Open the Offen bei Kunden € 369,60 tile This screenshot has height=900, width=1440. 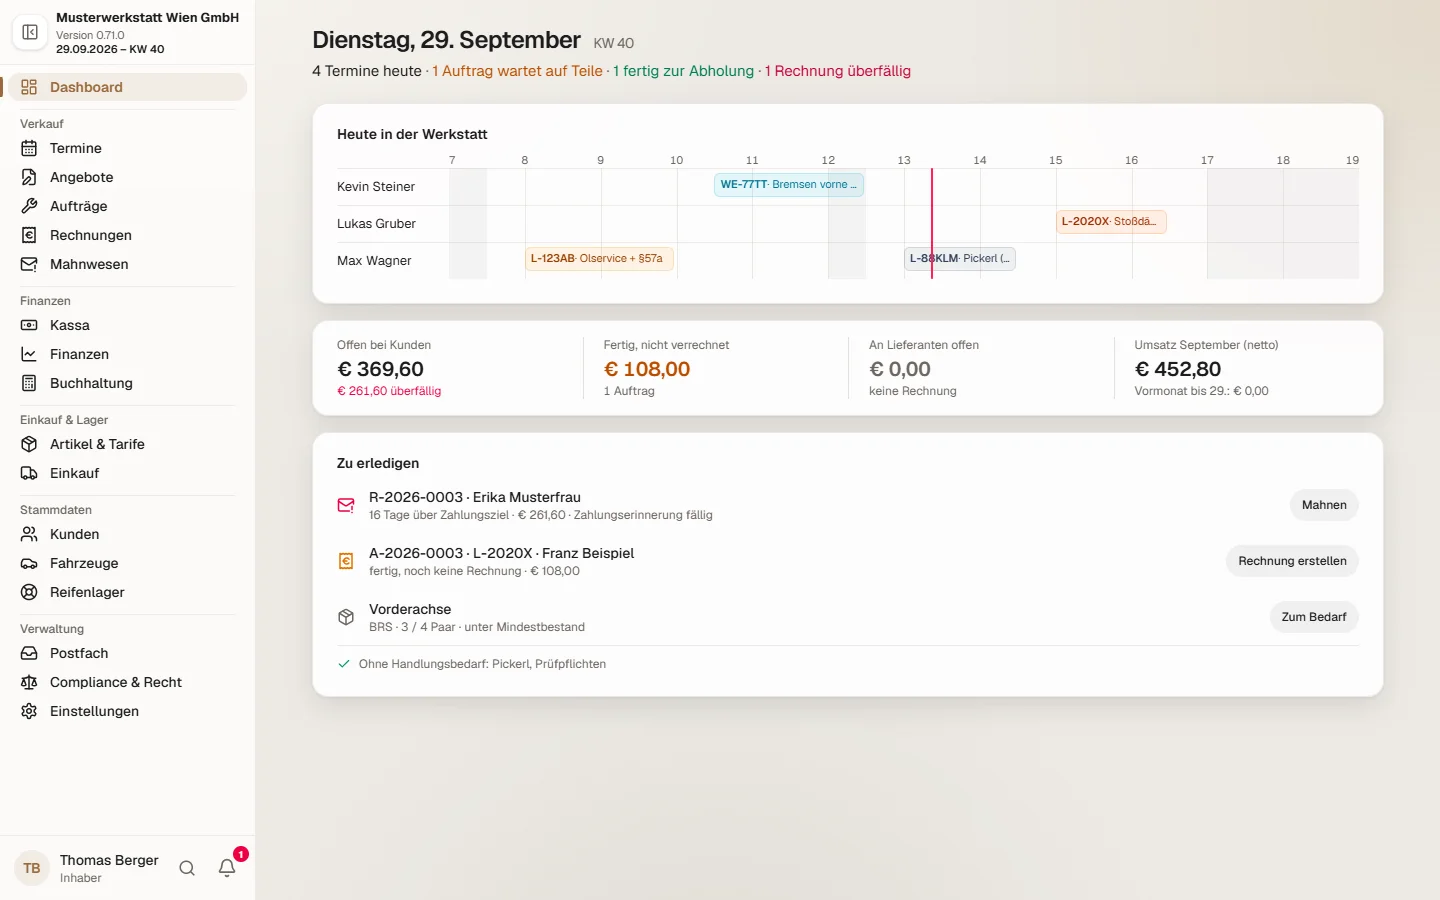(448, 368)
